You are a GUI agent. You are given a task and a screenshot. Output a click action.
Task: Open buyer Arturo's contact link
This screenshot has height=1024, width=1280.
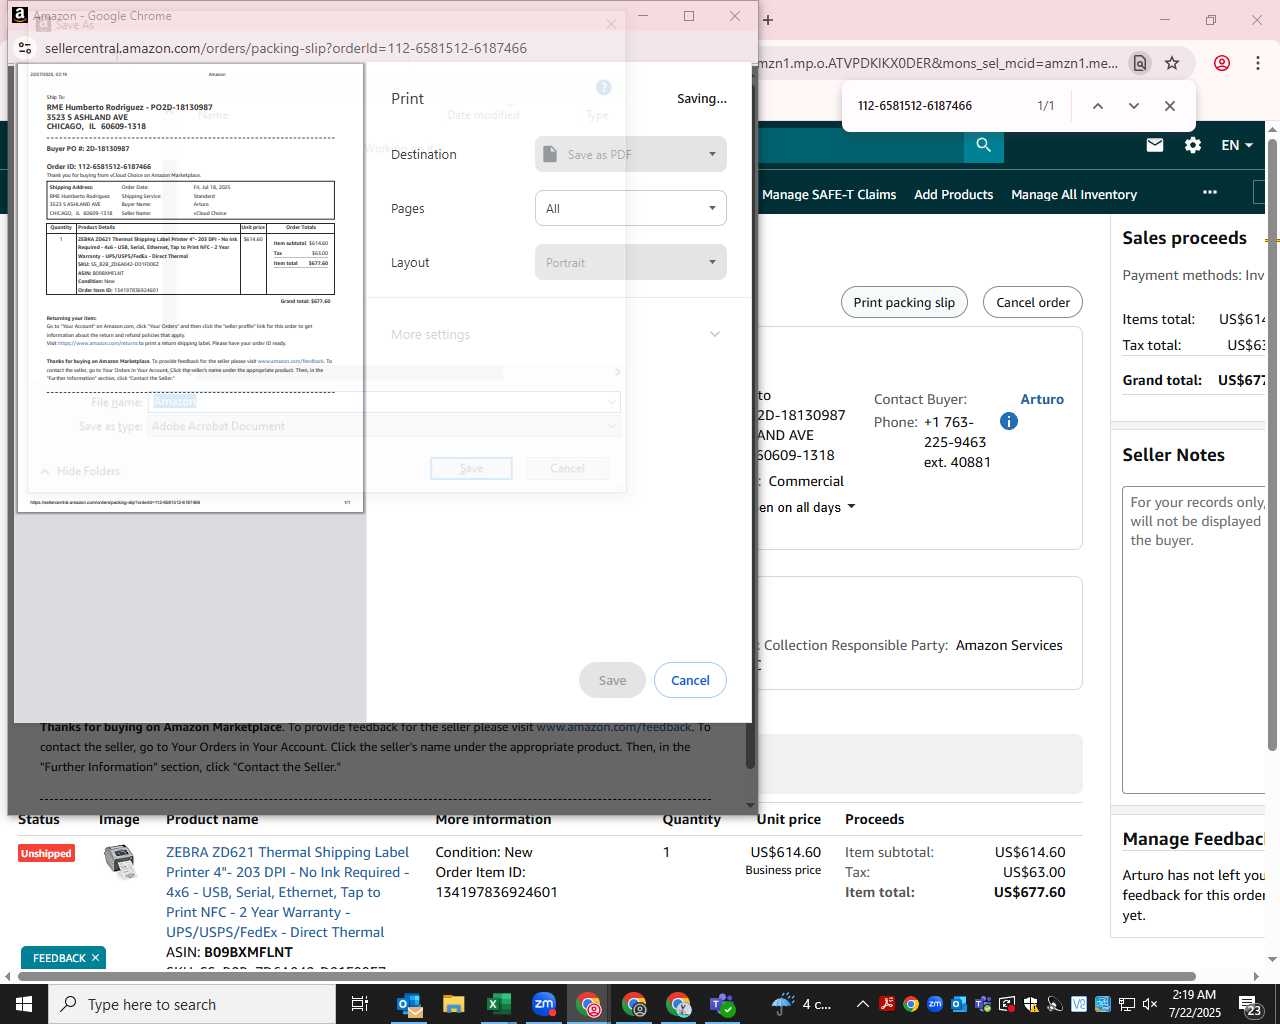click(x=1042, y=399)
